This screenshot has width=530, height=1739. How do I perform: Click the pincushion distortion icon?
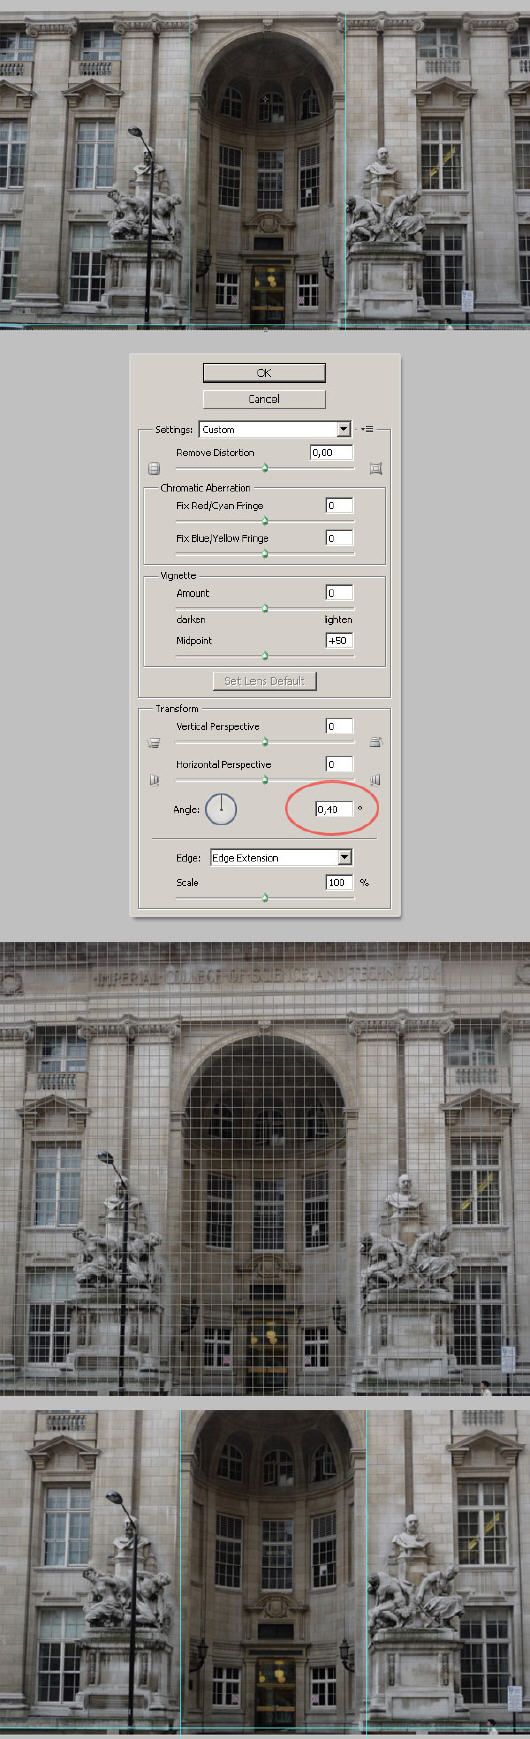pyautogui.click(x=376, y=468)
